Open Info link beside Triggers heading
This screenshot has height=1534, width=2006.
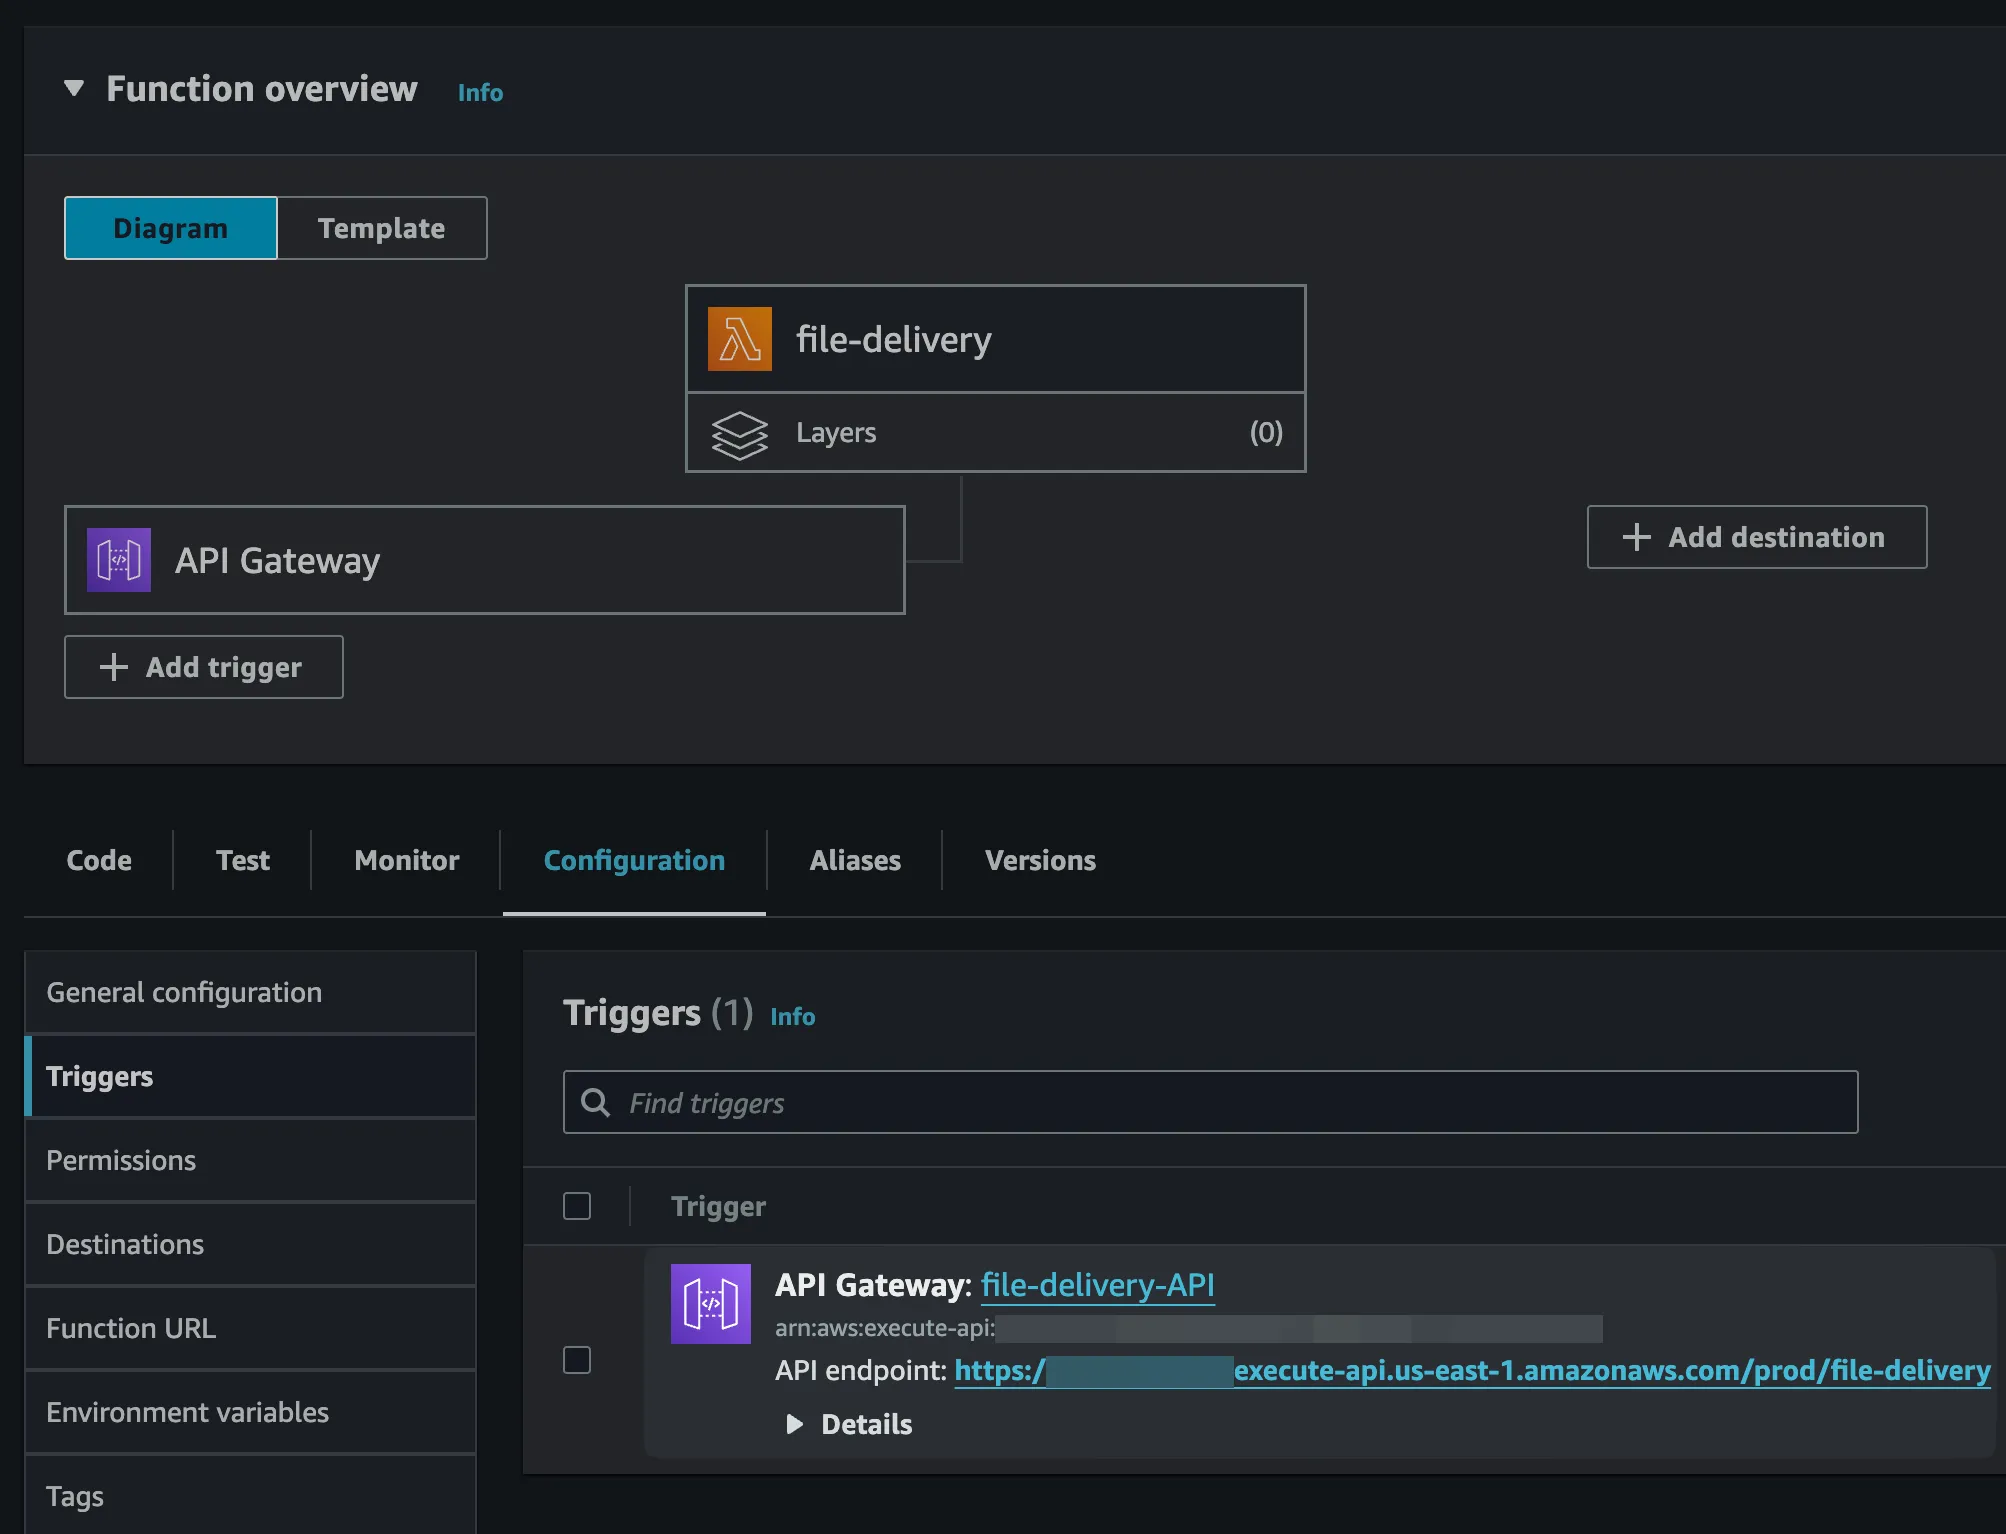[x=793, y=1016]
